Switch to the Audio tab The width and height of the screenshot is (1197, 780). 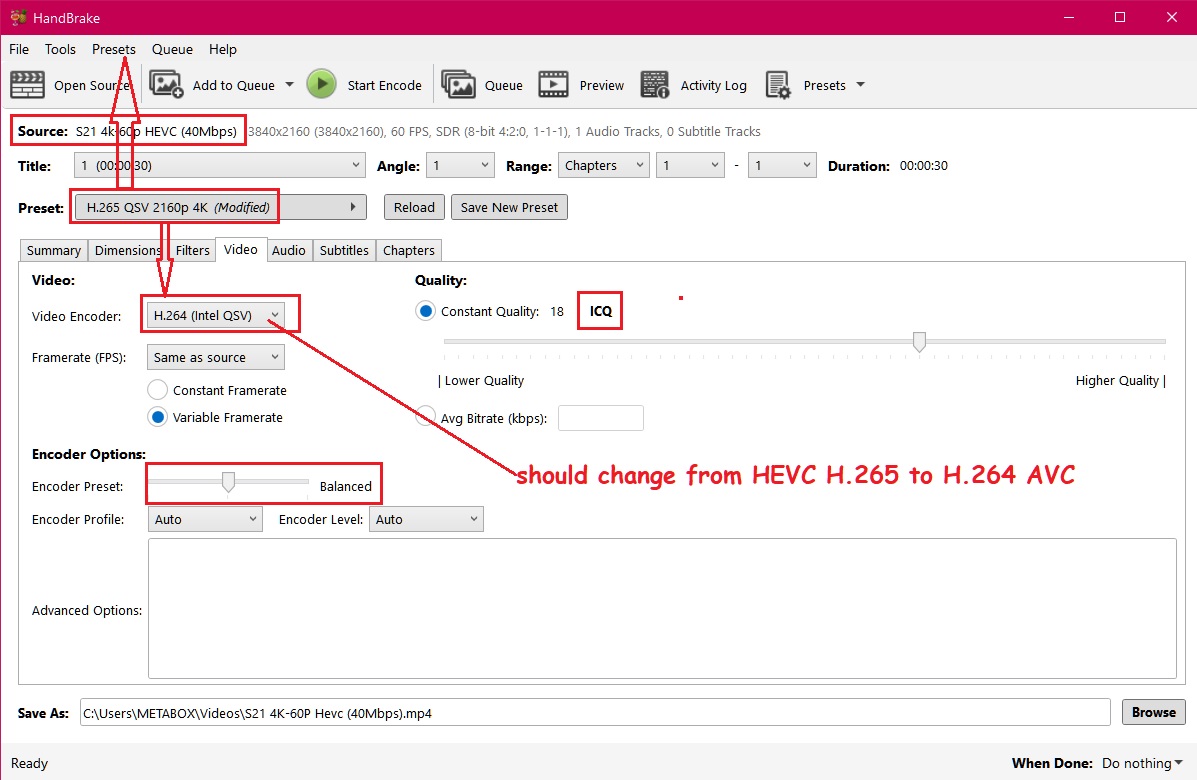click(x=289, y=250)
